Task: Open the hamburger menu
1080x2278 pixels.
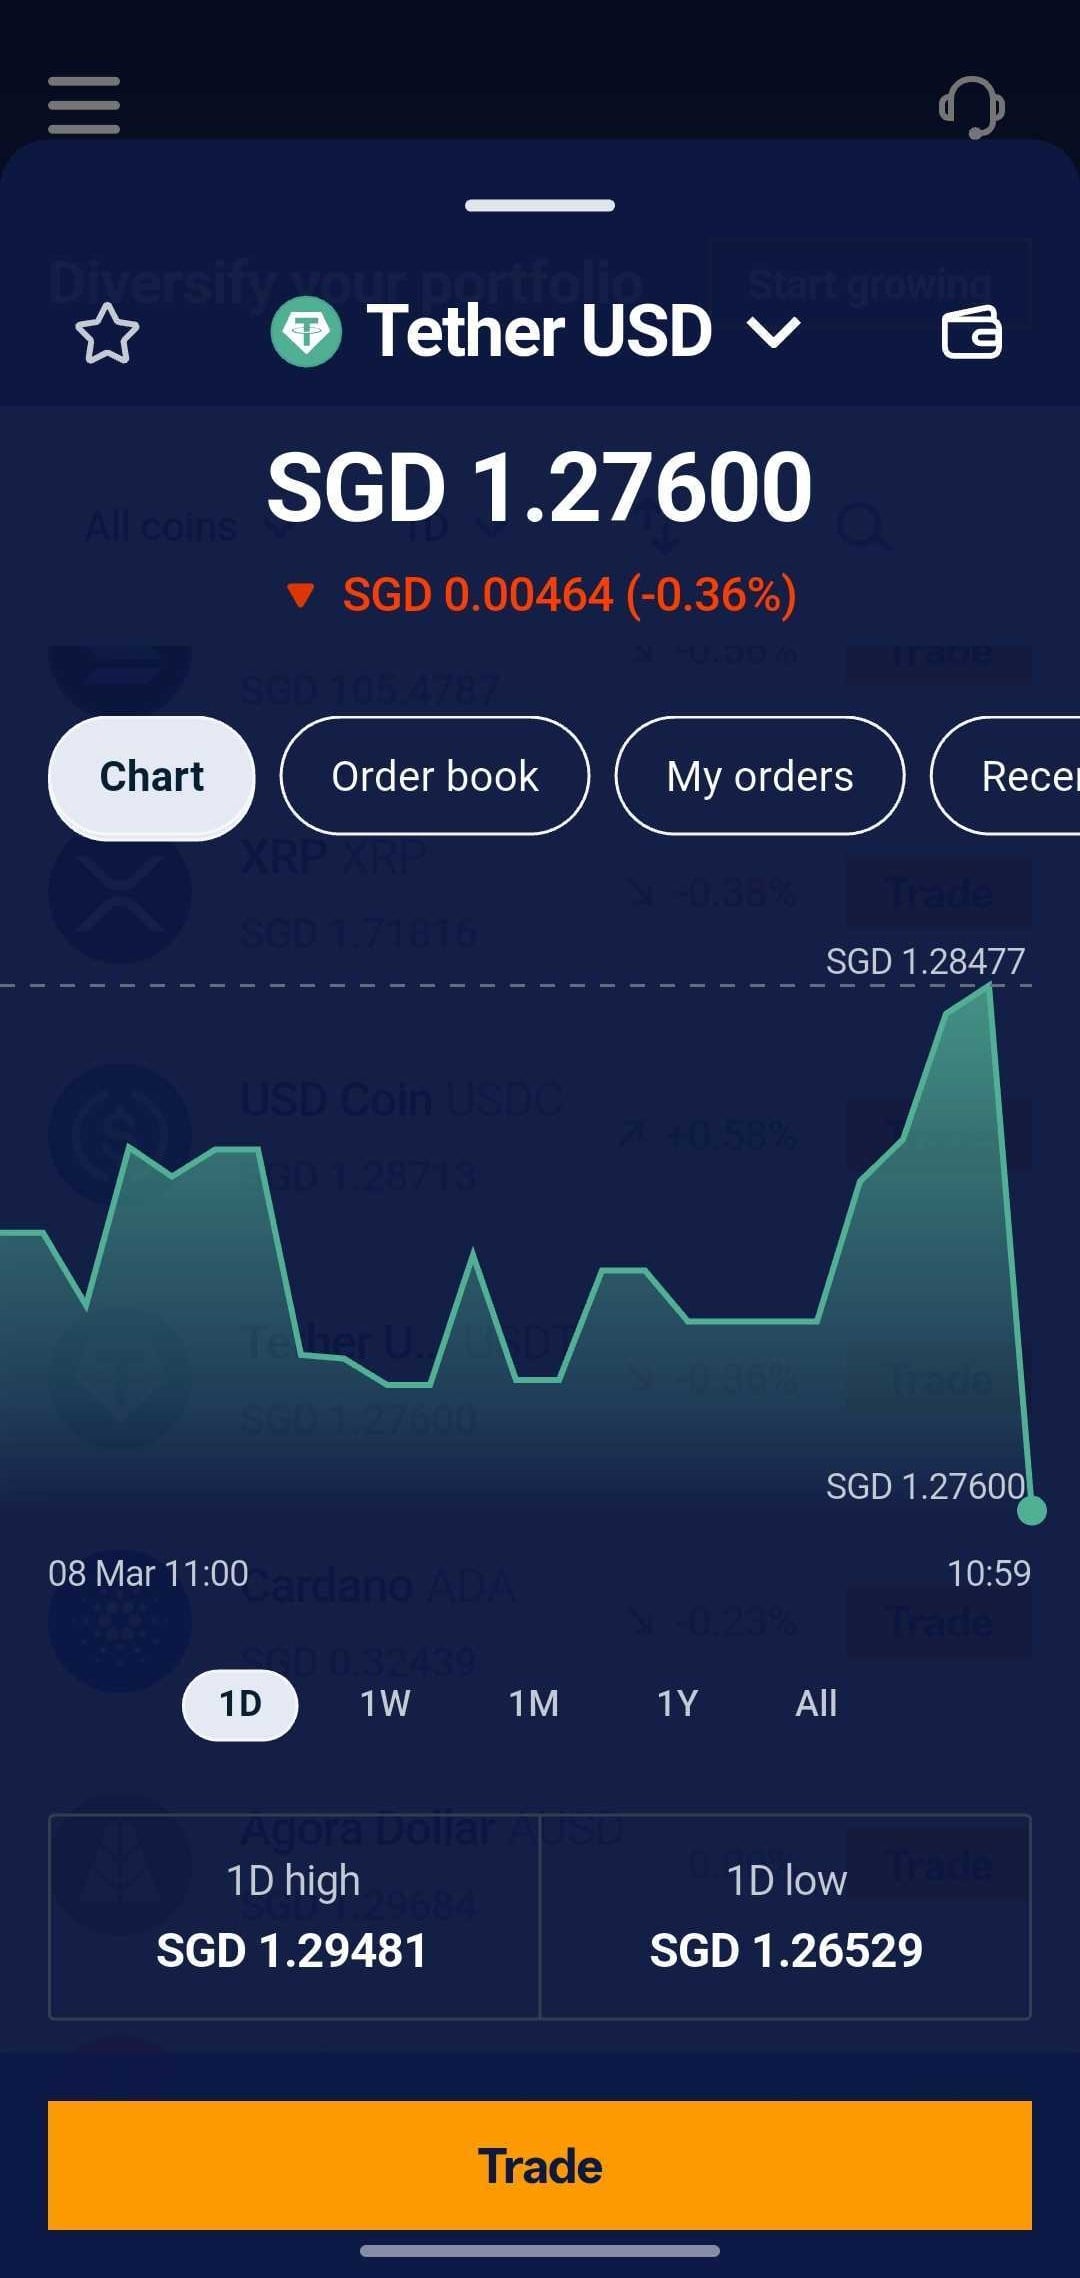Action: (84, 105)
